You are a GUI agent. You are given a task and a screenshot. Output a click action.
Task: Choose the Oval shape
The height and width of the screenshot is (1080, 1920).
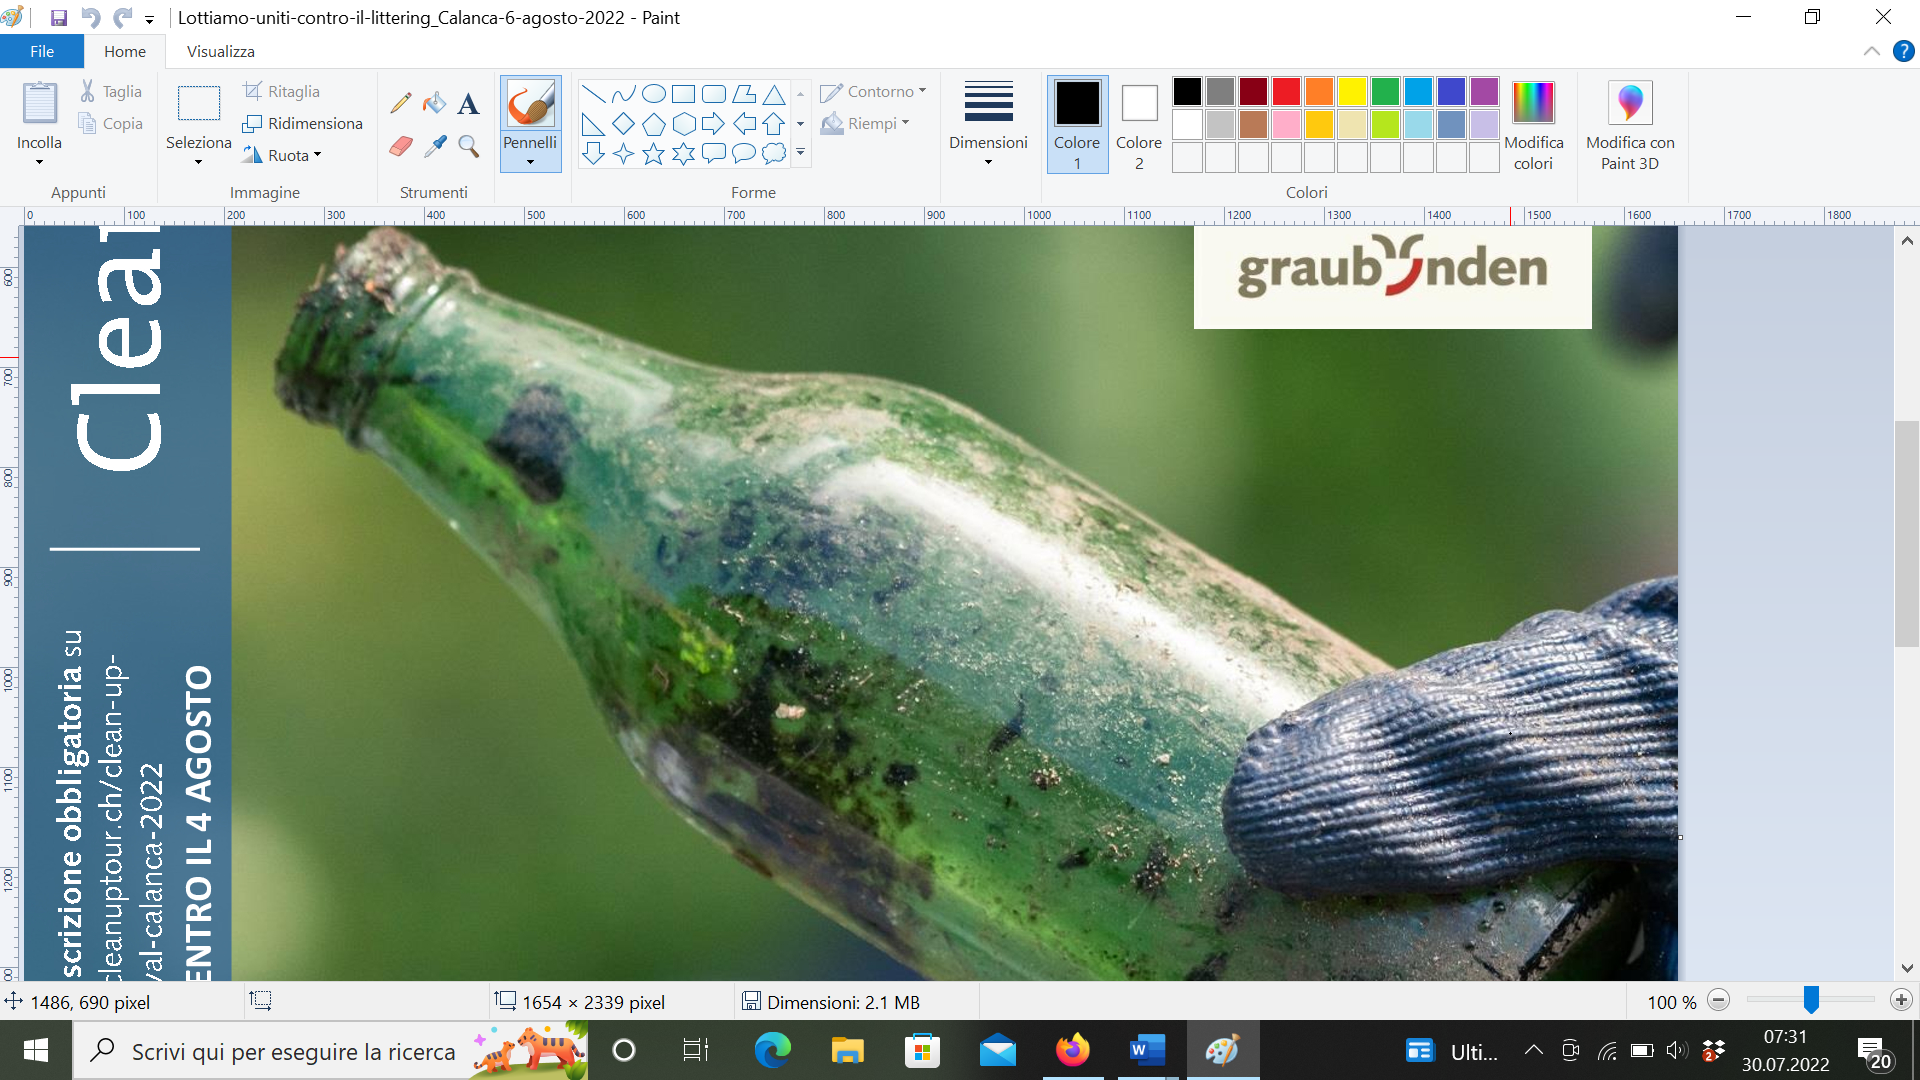(x=653, y=94)
